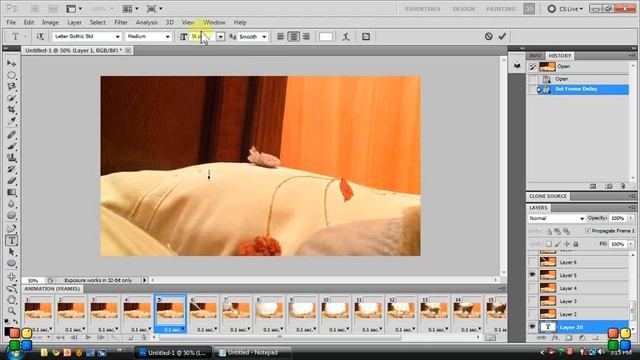
Task: Select the Path Selection tool
Action: (11, 252)
